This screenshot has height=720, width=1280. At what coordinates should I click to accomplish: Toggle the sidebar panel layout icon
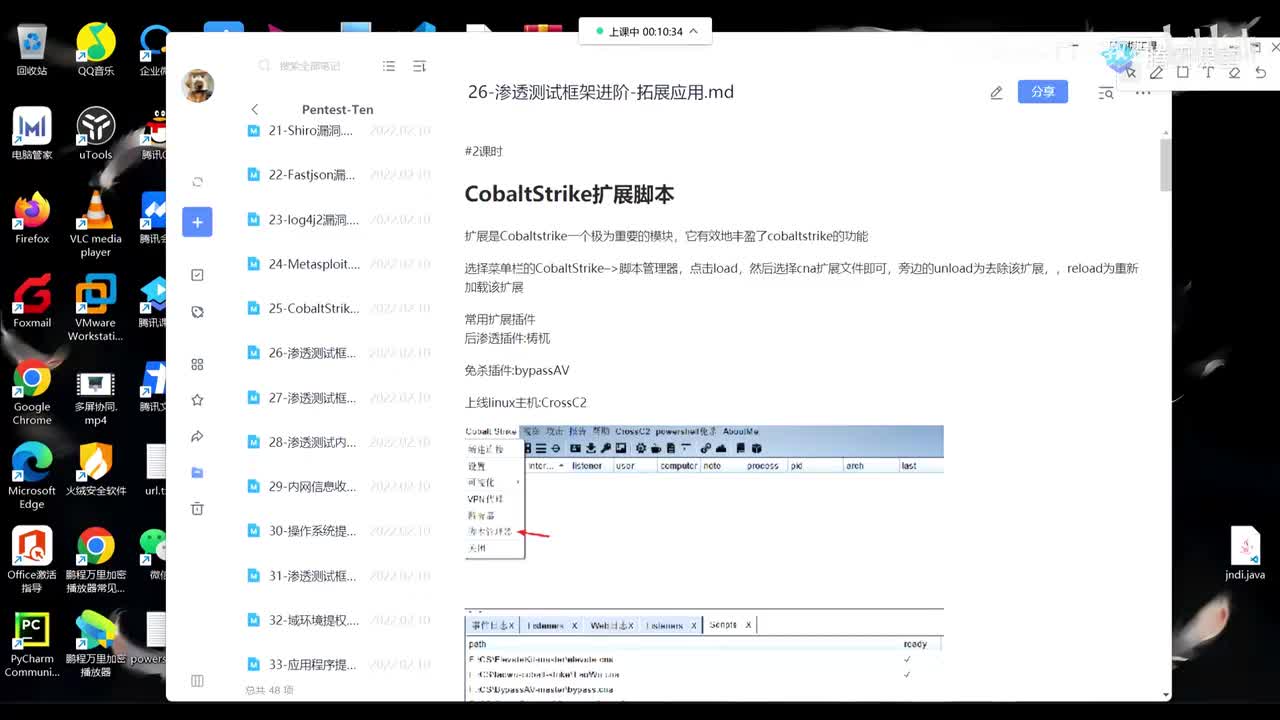click(x=197, y=681)
